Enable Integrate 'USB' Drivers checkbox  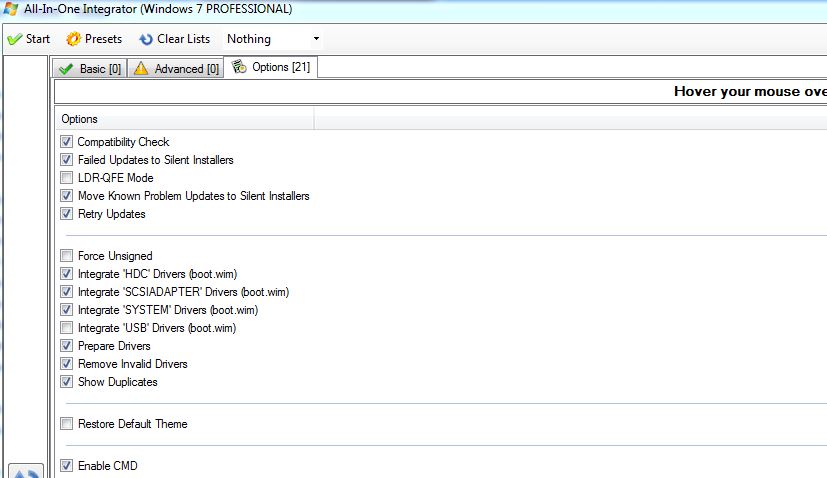click(x=66, y=328)
